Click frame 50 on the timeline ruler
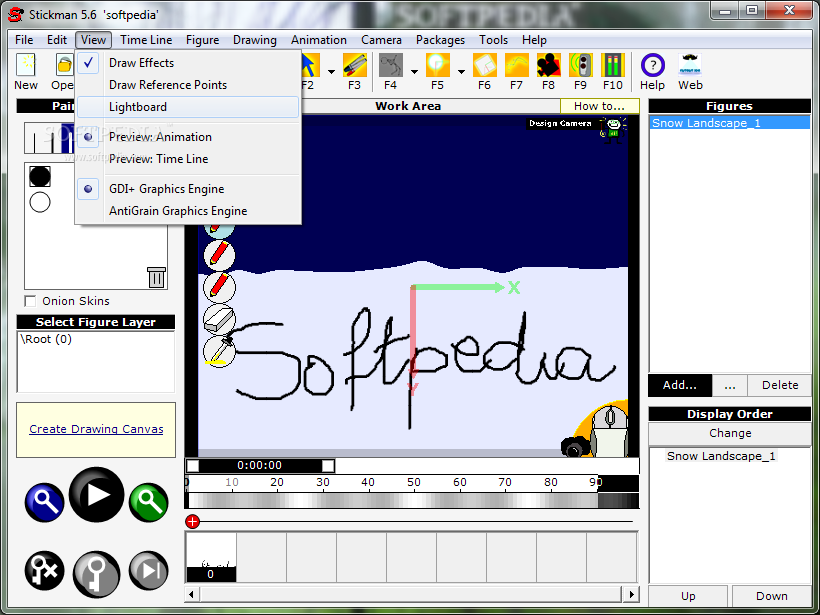 414,482
